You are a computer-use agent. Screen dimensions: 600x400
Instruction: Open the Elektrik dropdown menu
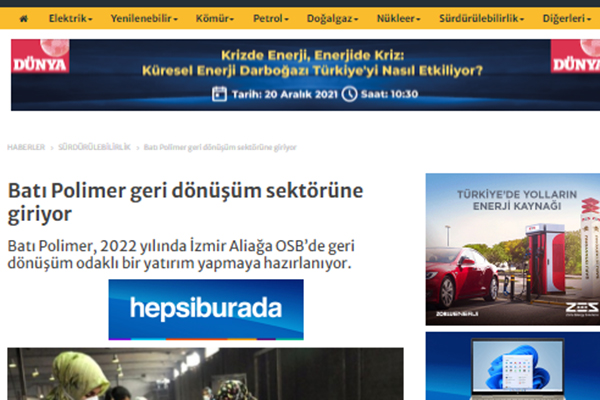70,18
